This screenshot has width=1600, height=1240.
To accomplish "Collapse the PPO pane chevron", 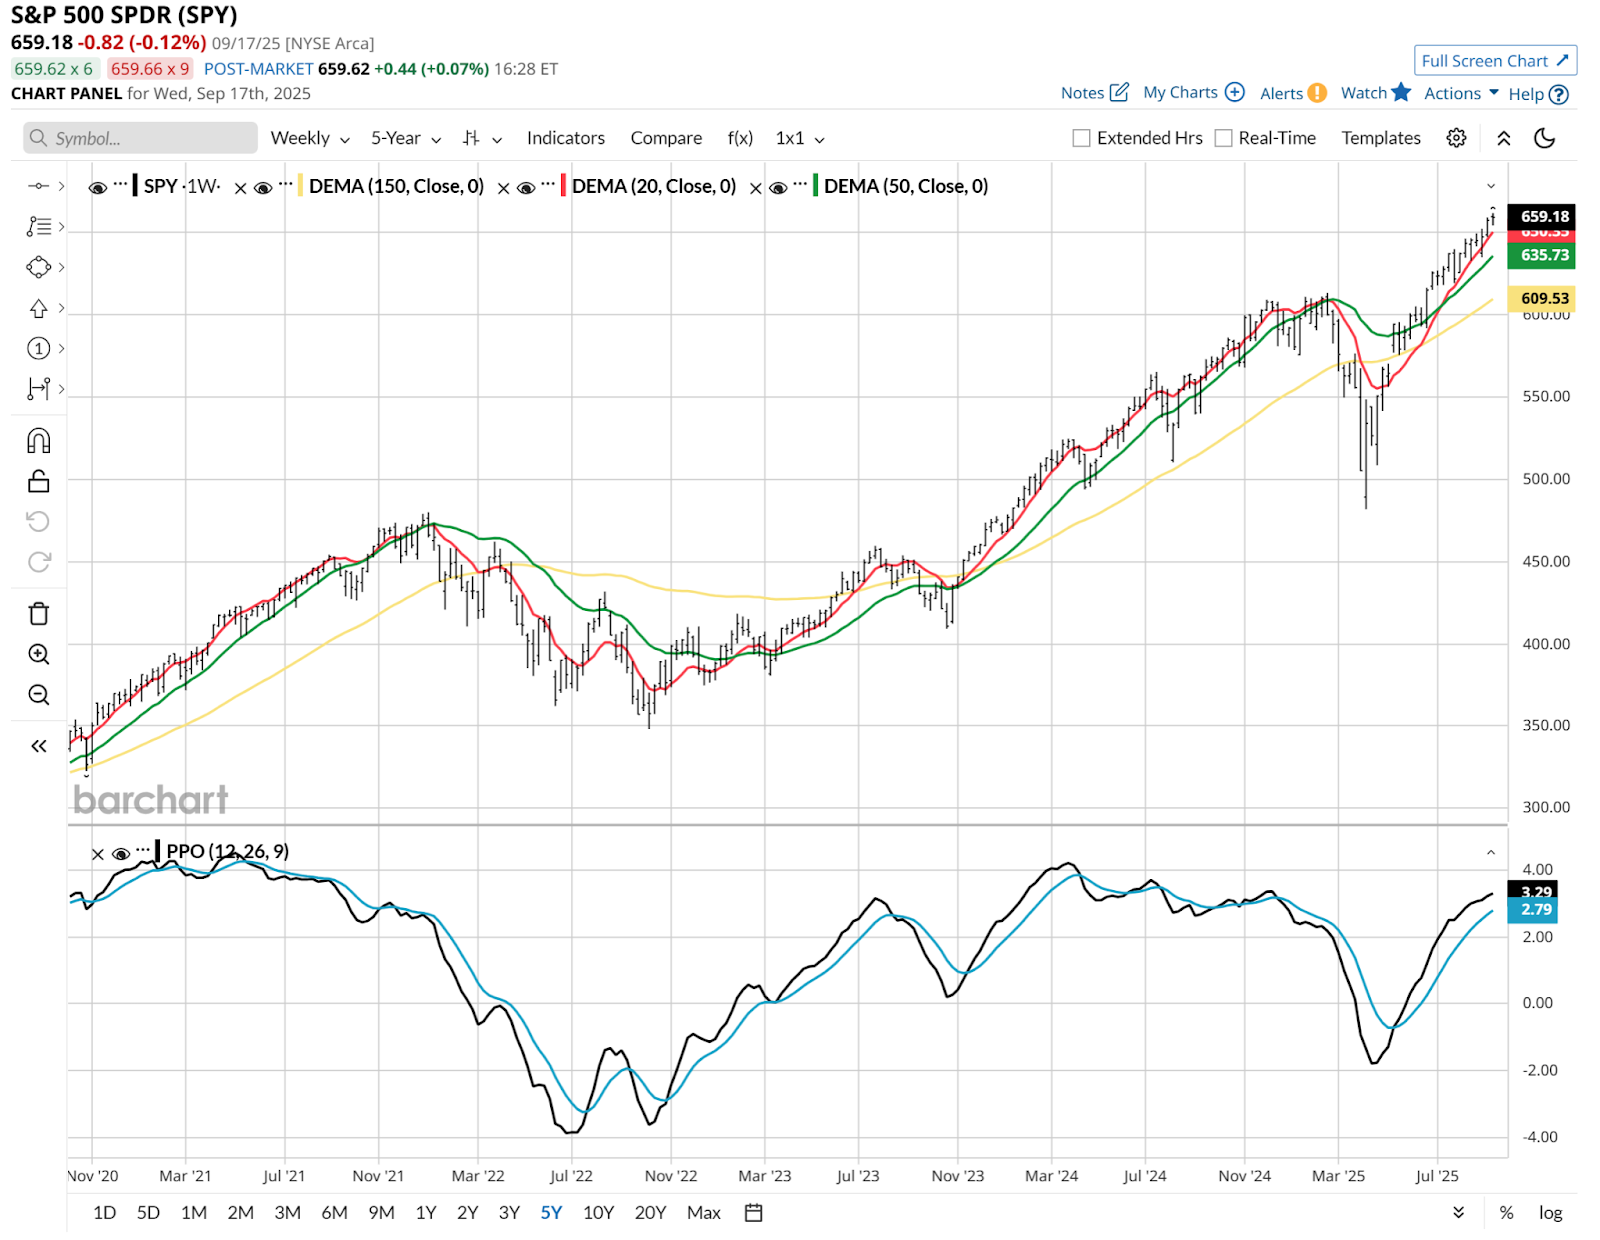I will [x=1491, y=853].
